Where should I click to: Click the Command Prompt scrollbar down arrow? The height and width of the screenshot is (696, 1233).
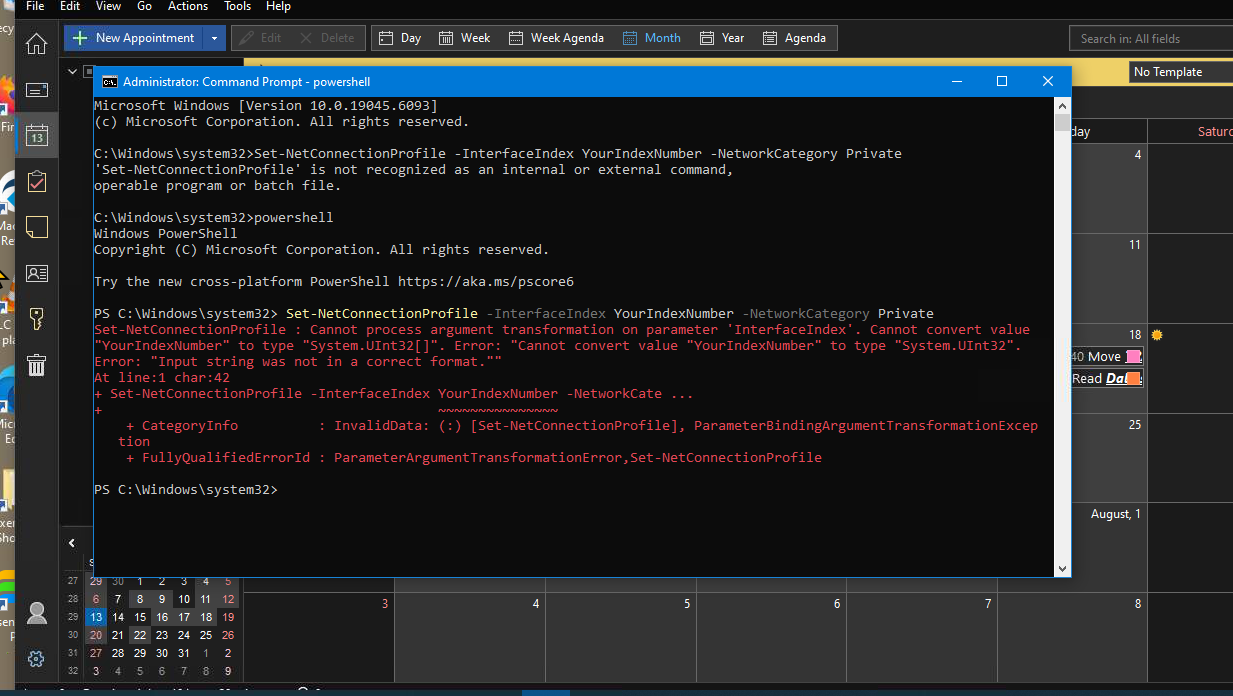click(x=1062, y=568)
